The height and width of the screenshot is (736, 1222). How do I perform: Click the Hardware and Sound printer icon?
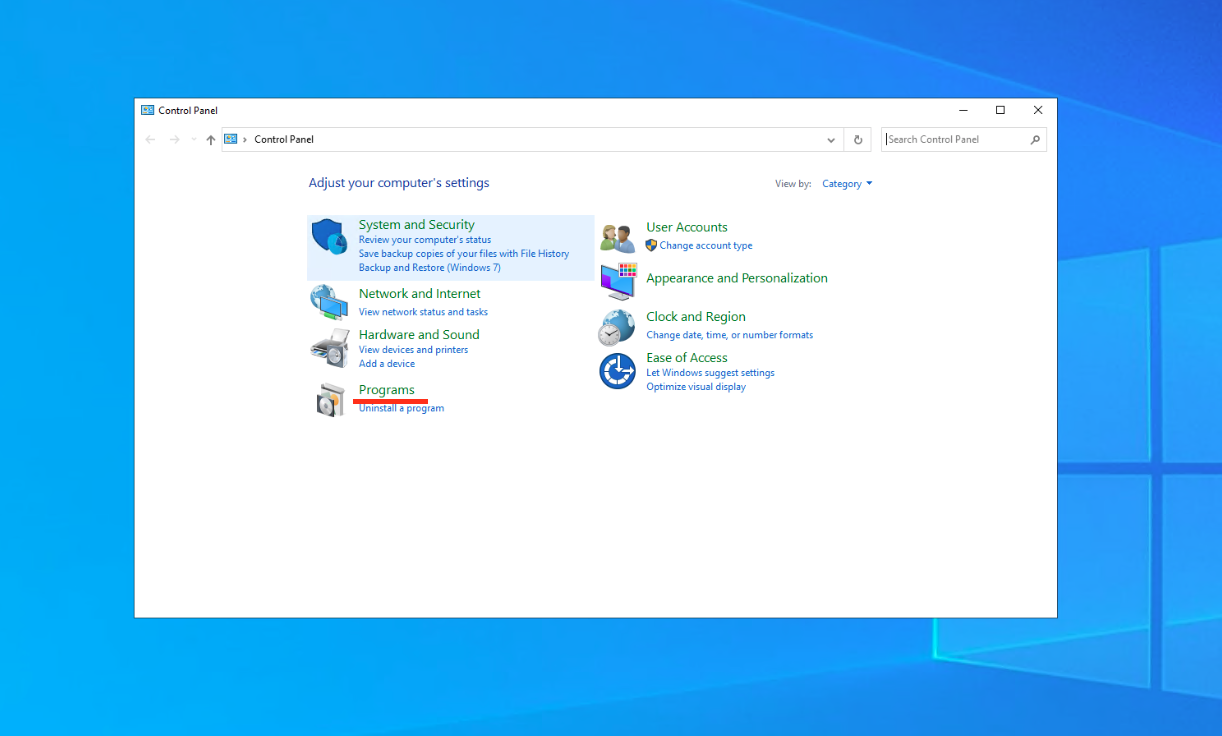[x=329, y=348]
